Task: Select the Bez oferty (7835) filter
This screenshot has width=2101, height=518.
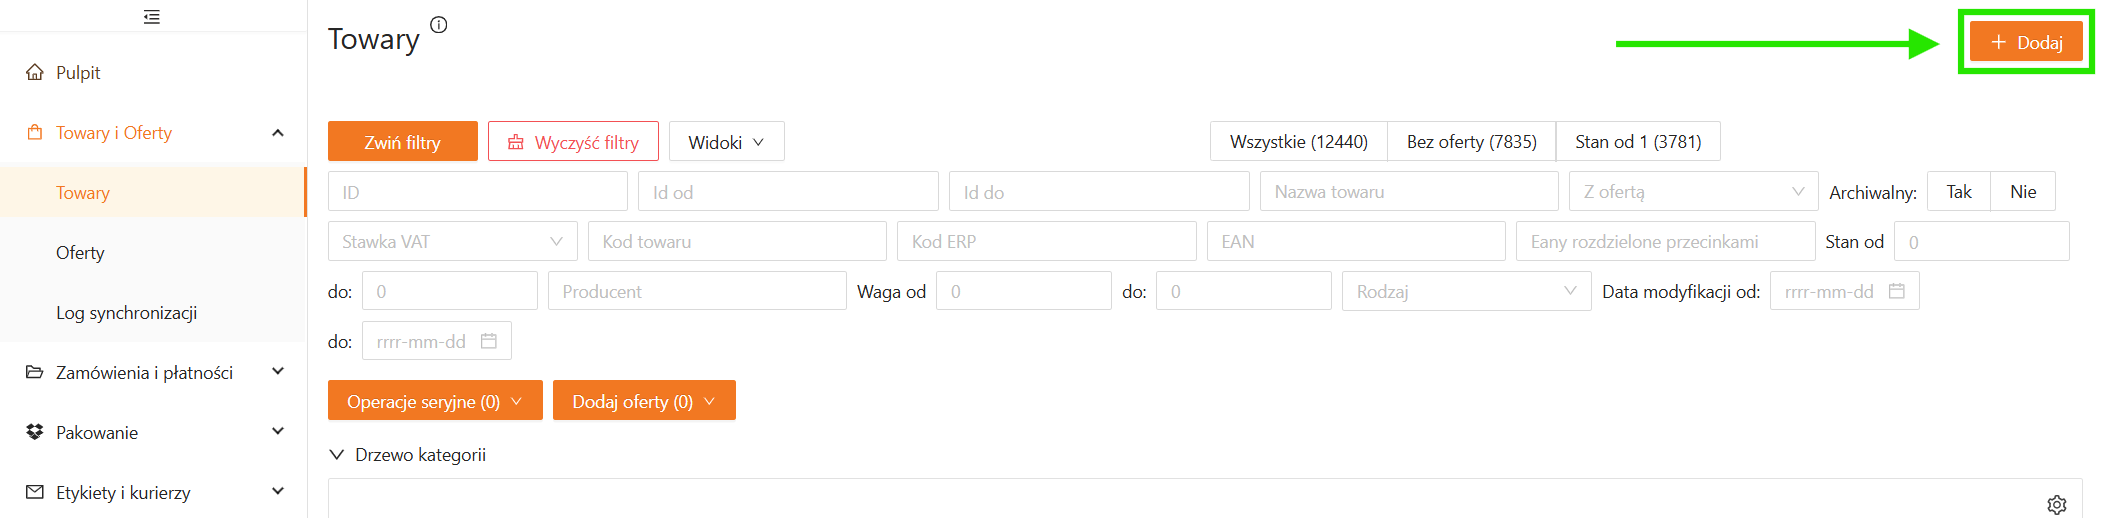Action: coord(1471,142)
